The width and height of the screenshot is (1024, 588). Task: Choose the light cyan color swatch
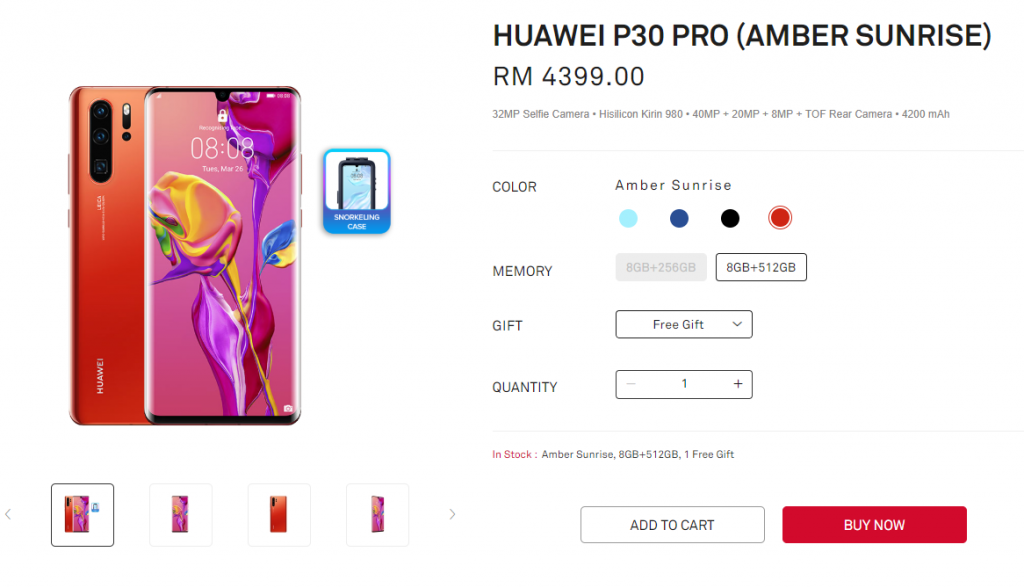coord(628,218)
